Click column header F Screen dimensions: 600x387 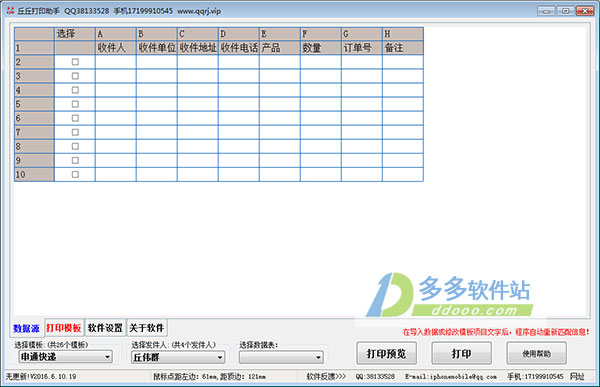321,34
